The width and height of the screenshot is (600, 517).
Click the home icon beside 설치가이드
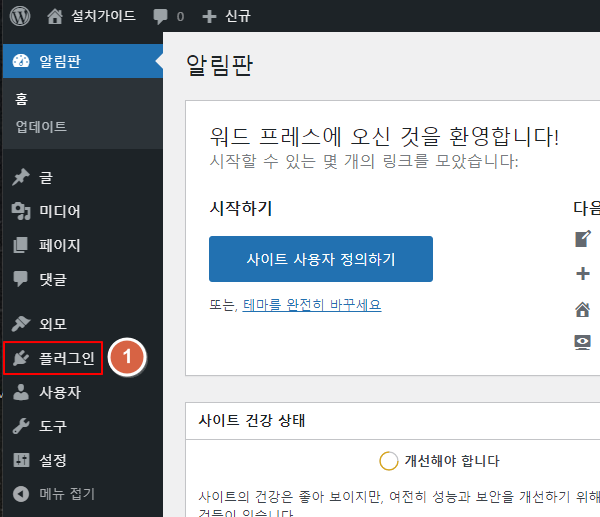pyautogui.click(x=55, y=16)
